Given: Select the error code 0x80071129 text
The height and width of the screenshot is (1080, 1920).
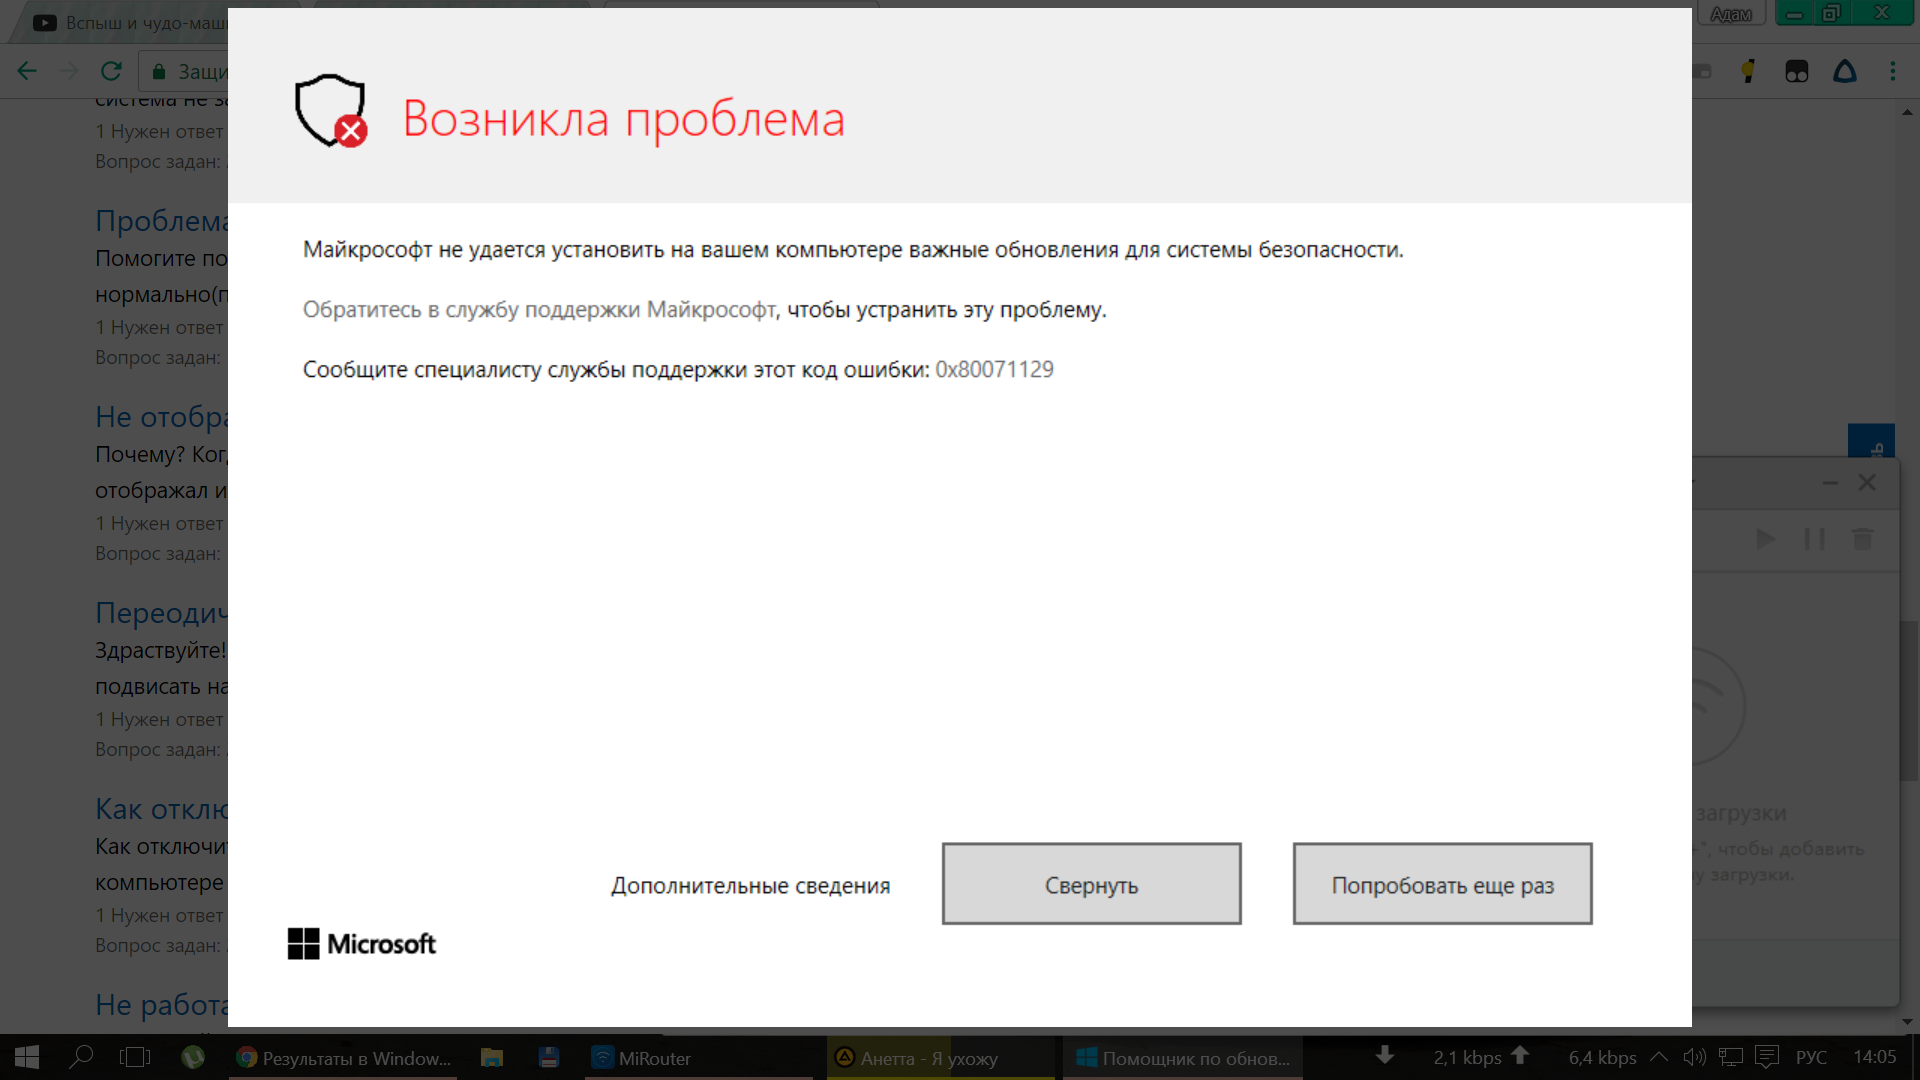Looking at the screenshot, I should pos(994,370).
